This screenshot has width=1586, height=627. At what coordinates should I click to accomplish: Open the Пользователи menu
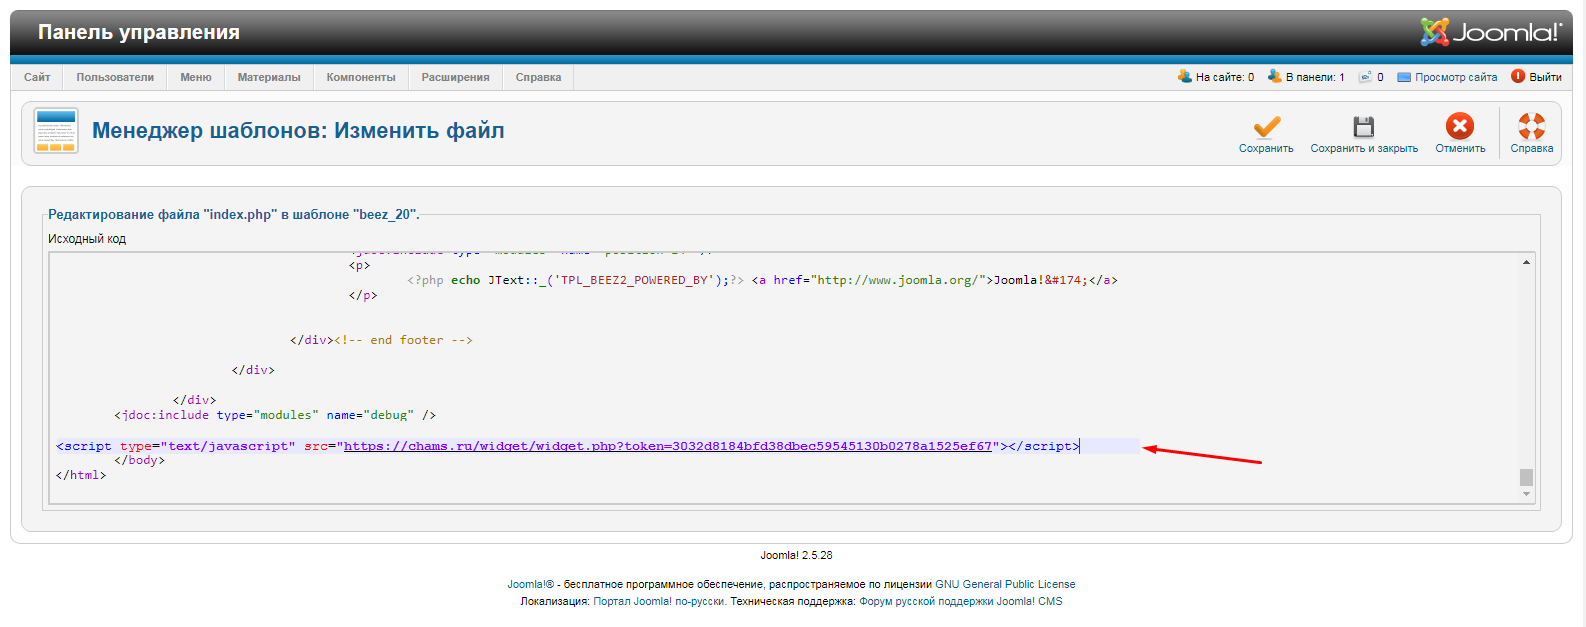[115, 77]
